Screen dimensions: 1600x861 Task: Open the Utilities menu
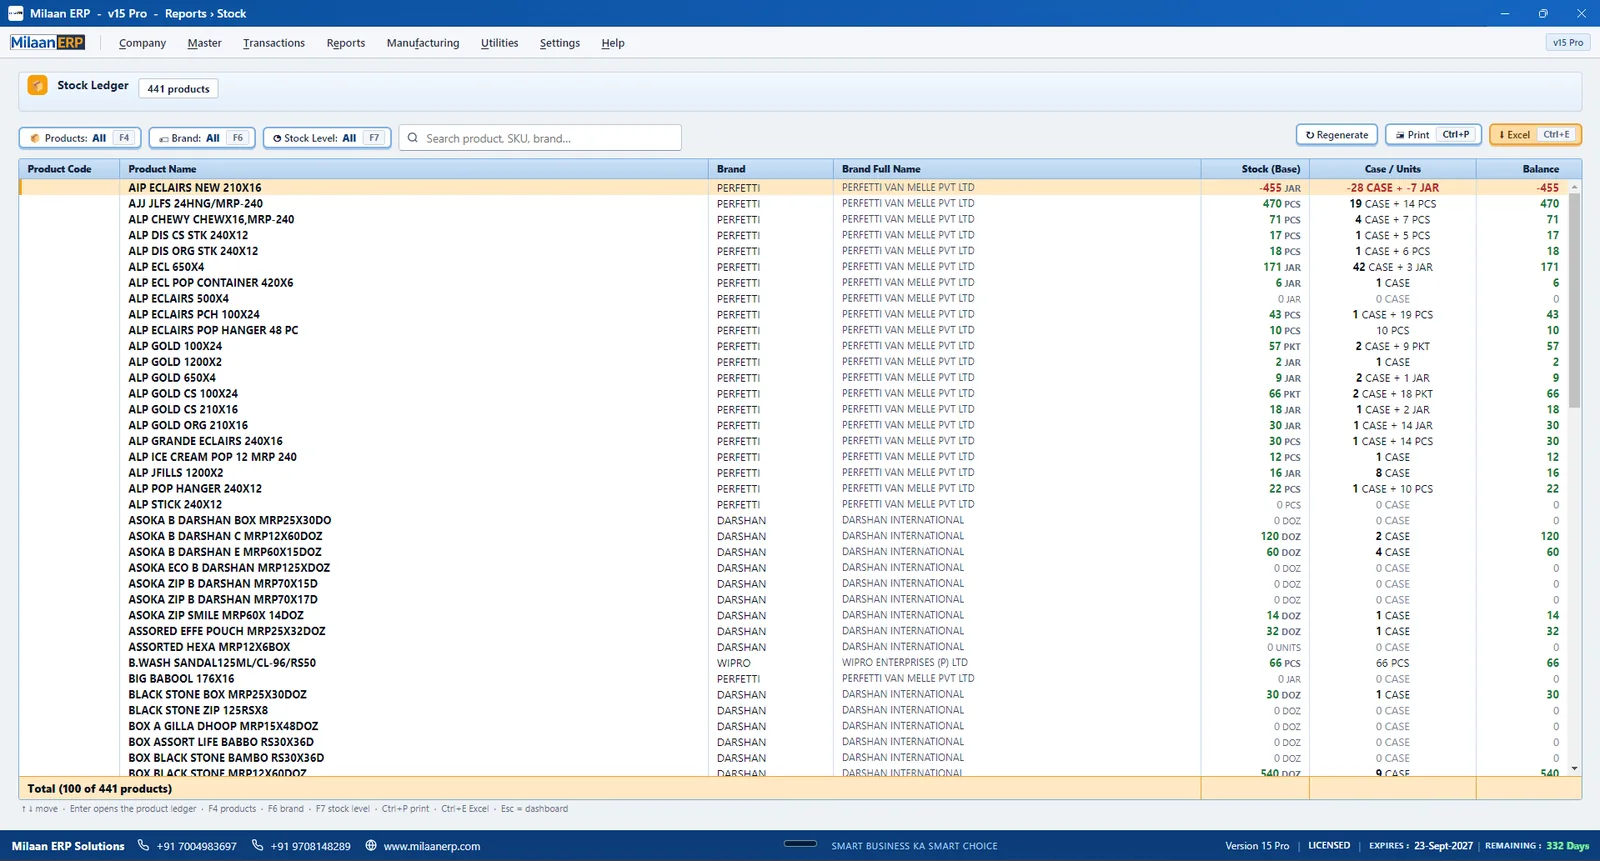click(x=499, y=43)
